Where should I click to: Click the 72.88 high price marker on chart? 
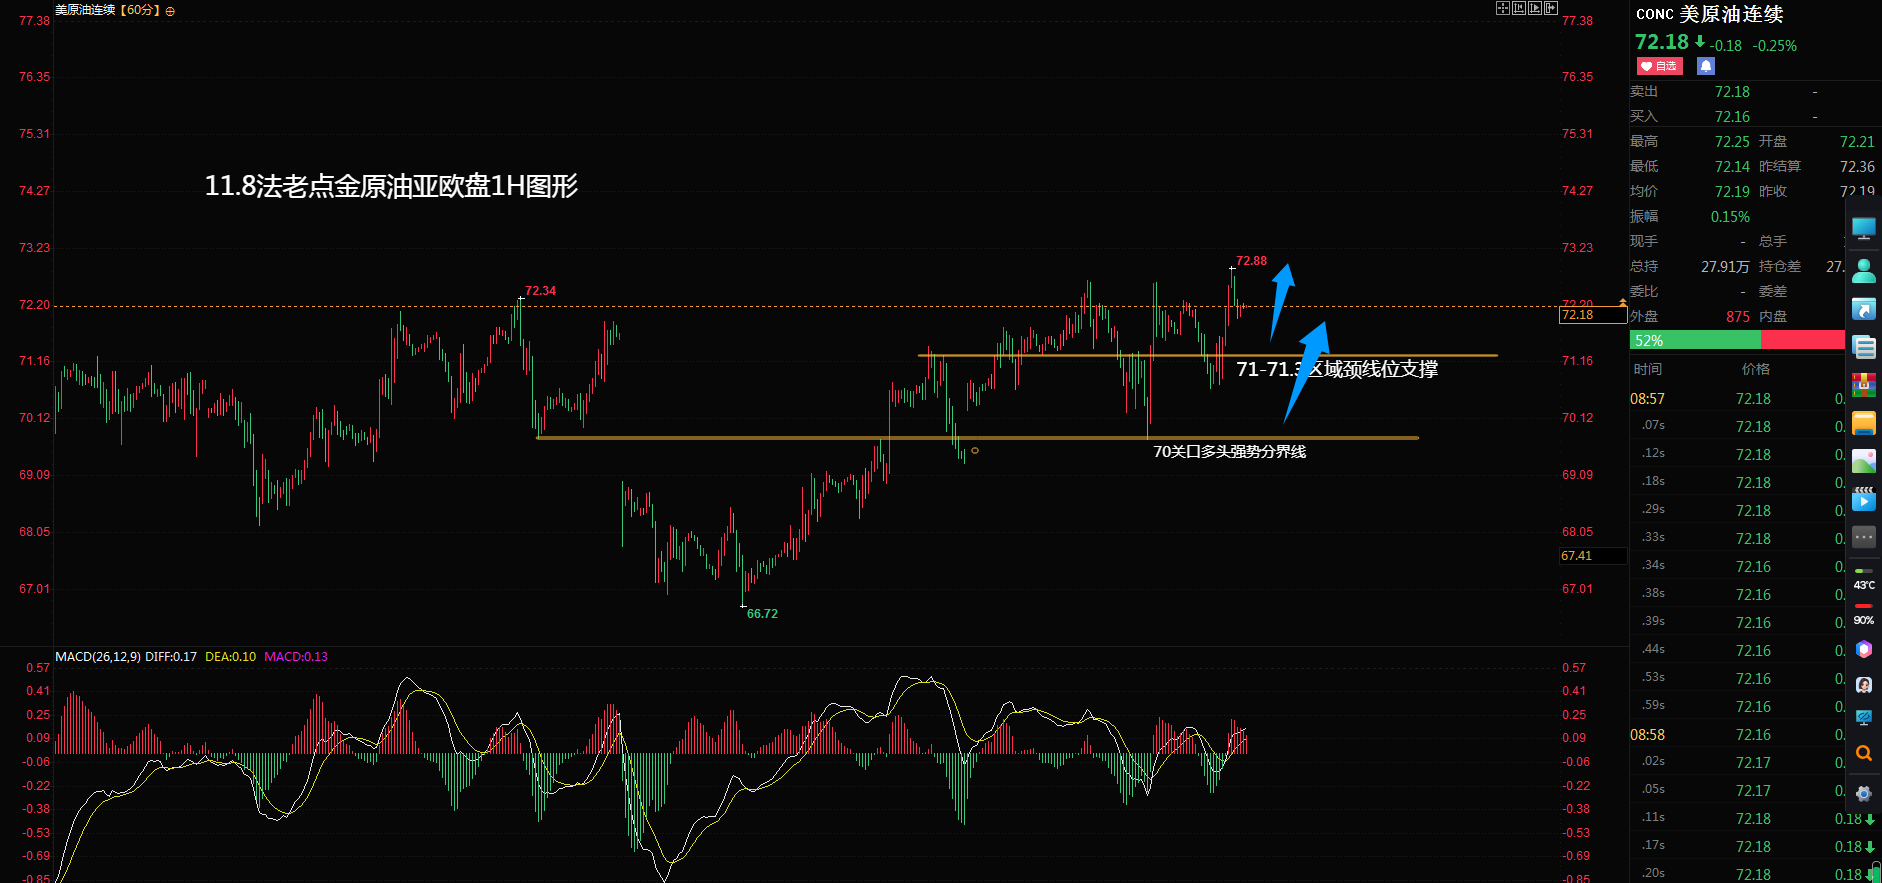(x=1251, y=261)
